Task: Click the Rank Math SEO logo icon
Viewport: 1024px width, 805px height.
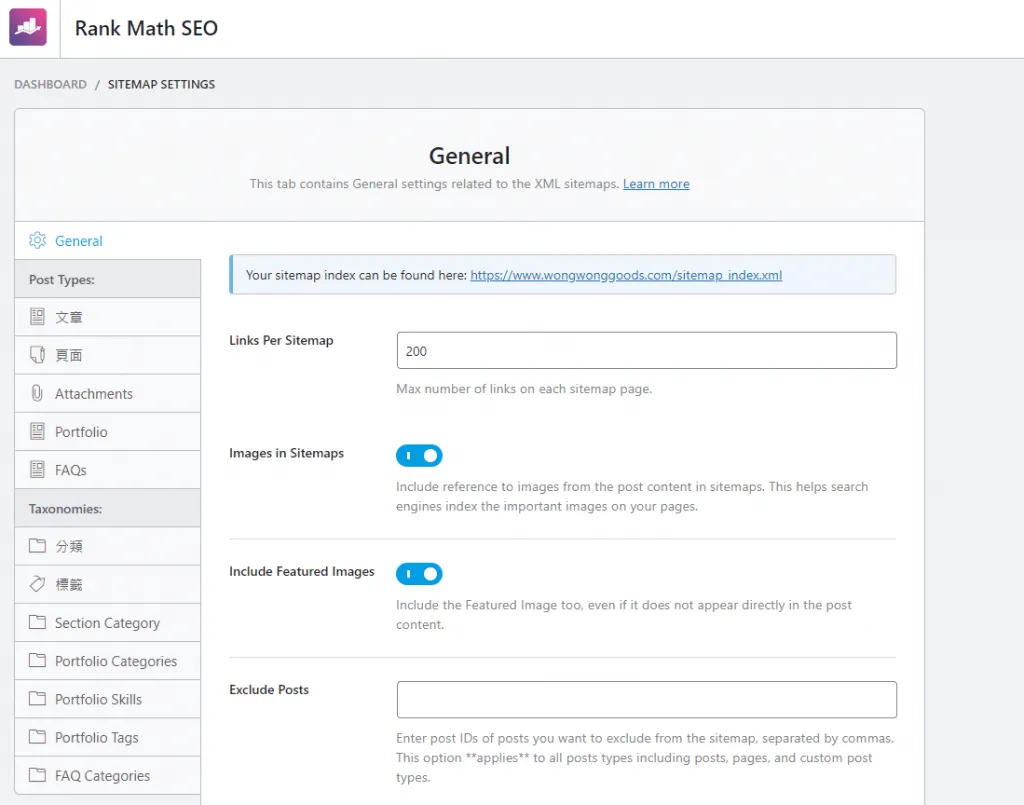Action: pos(28,28)
